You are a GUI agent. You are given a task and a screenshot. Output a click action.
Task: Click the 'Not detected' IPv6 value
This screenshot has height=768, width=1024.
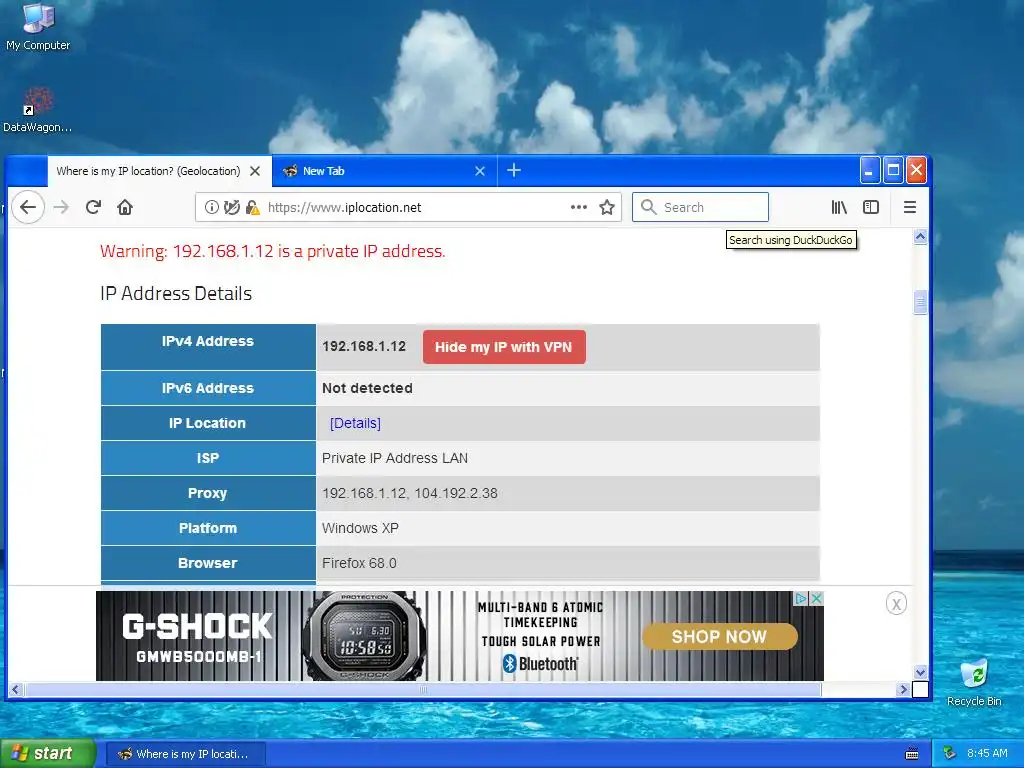coord(367,388)
